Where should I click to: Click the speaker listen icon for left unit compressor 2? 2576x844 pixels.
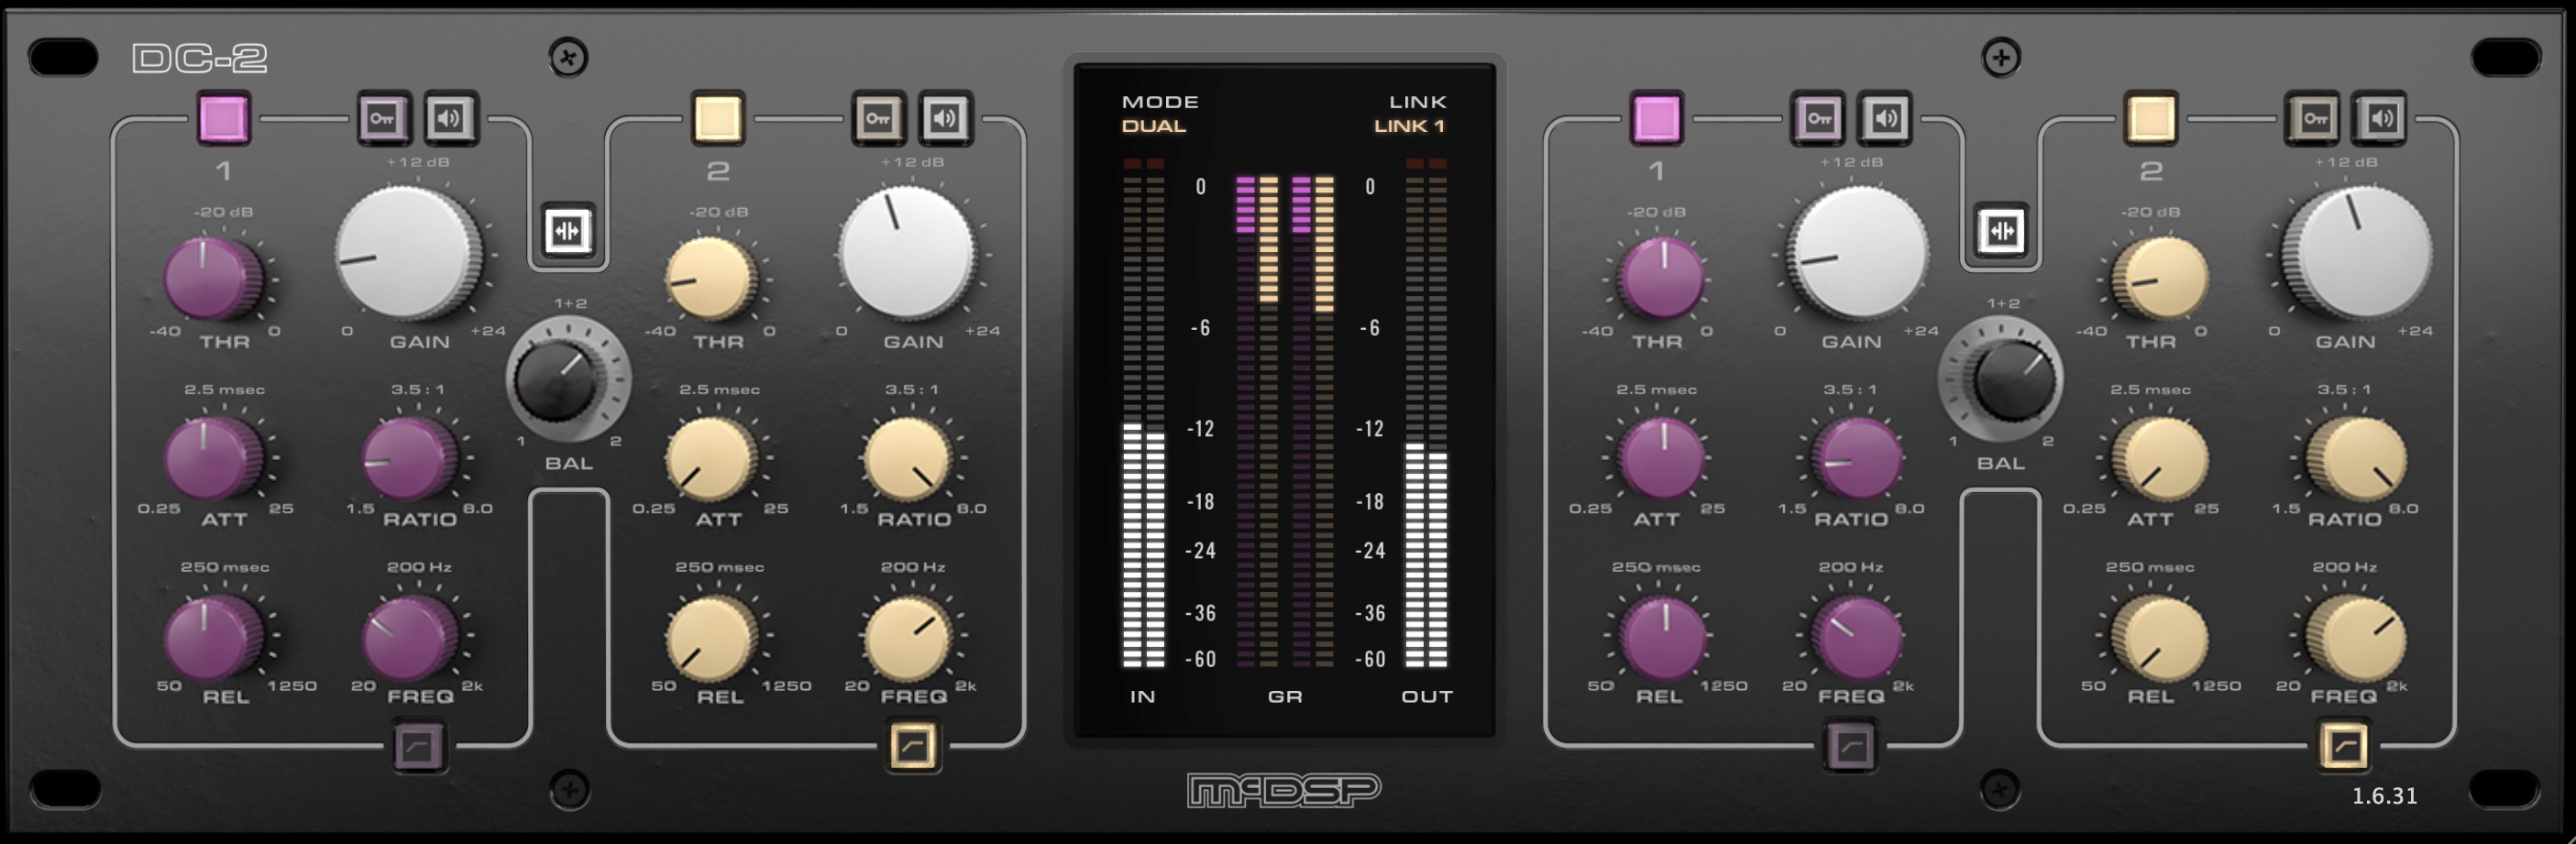(945, 119)
